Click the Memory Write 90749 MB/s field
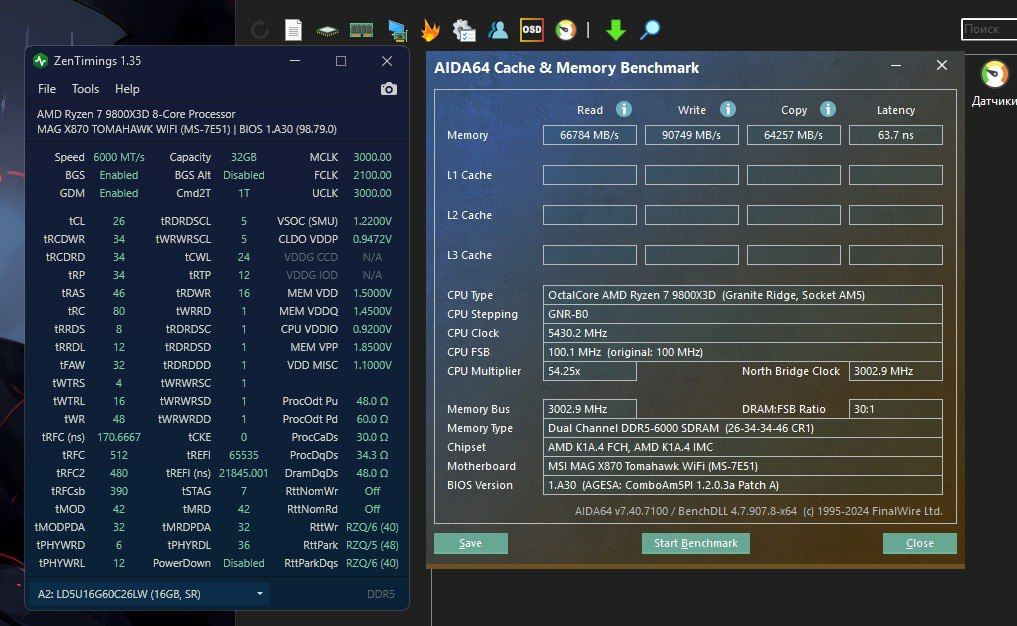This screenshot has width=1017, height=626. (x=691, y=135)
